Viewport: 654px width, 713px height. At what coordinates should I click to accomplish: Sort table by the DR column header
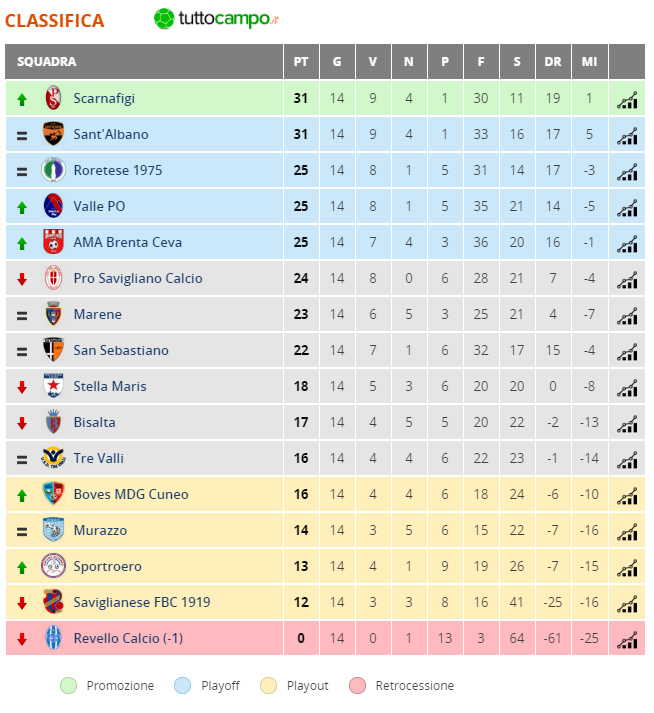553,61
